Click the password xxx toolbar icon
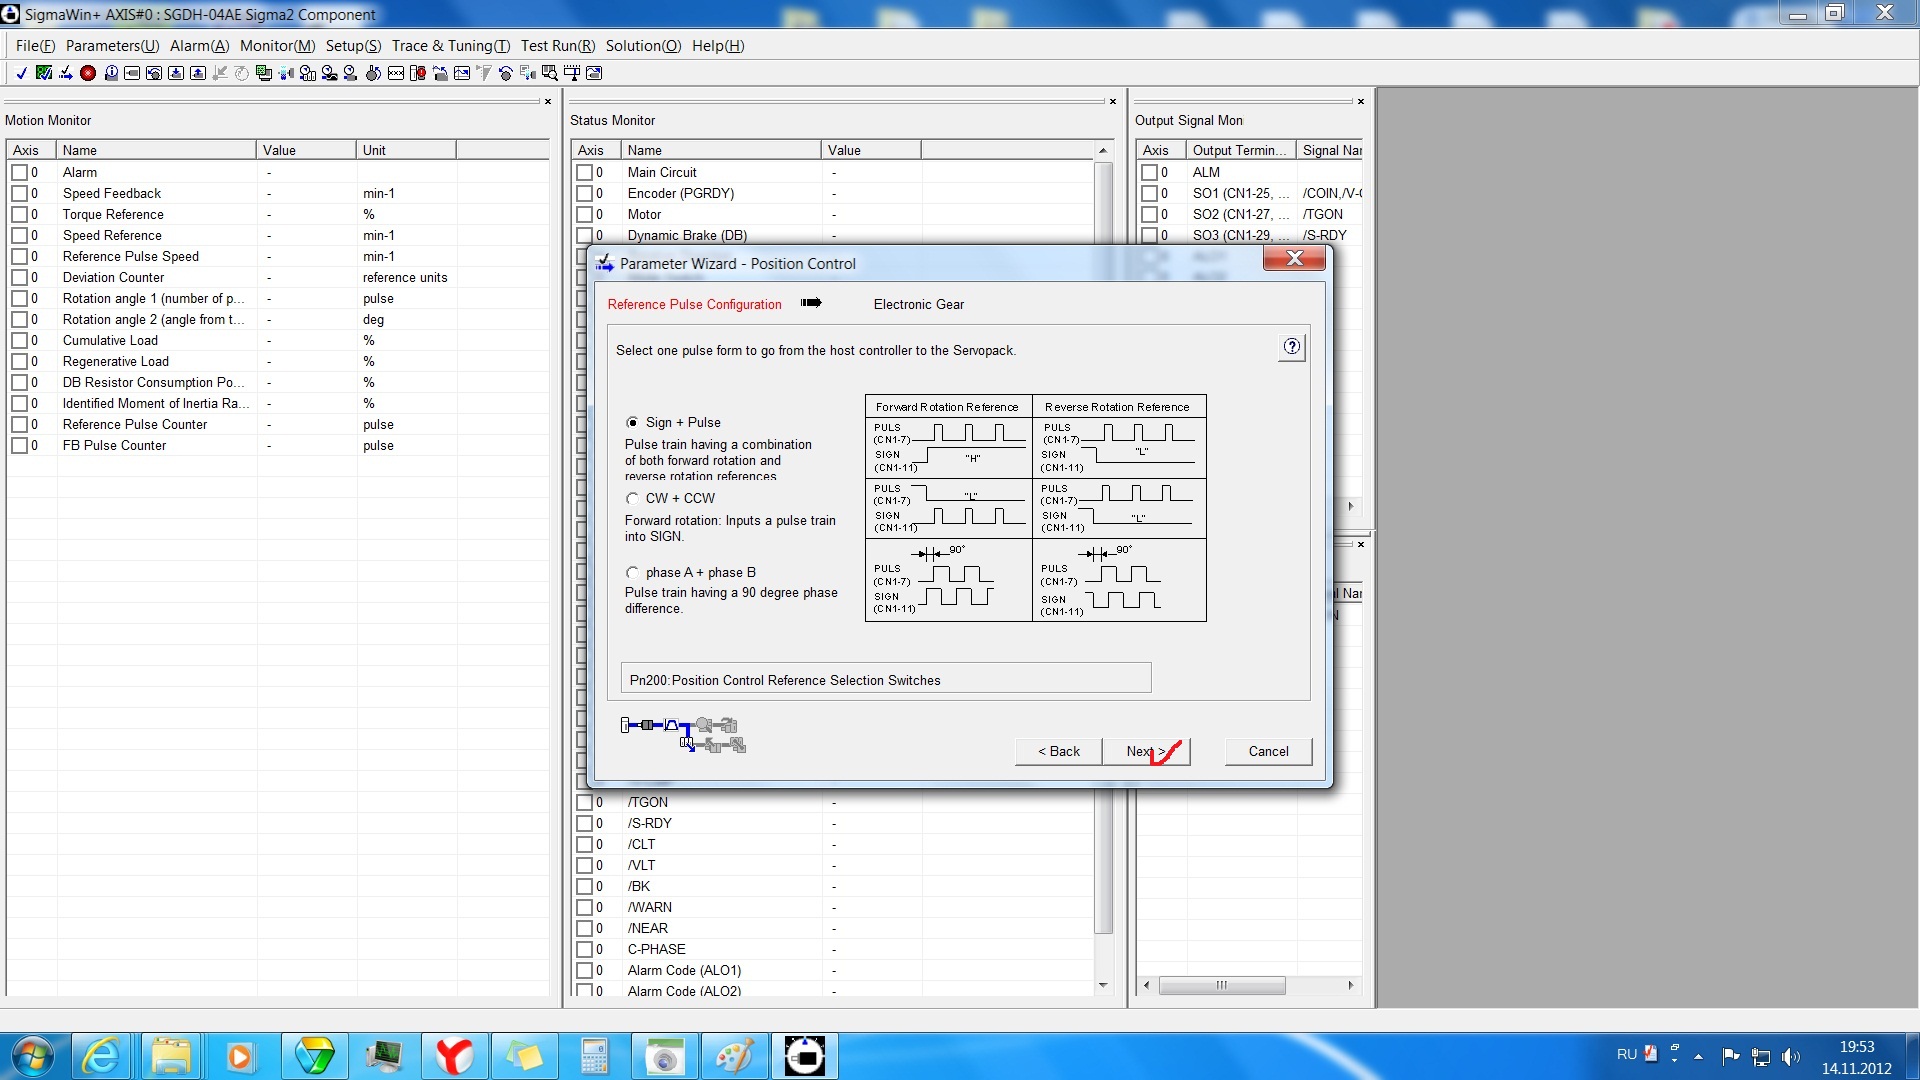The height and width of the screenshot is (1080, 1920). click(x=396, y=73)
